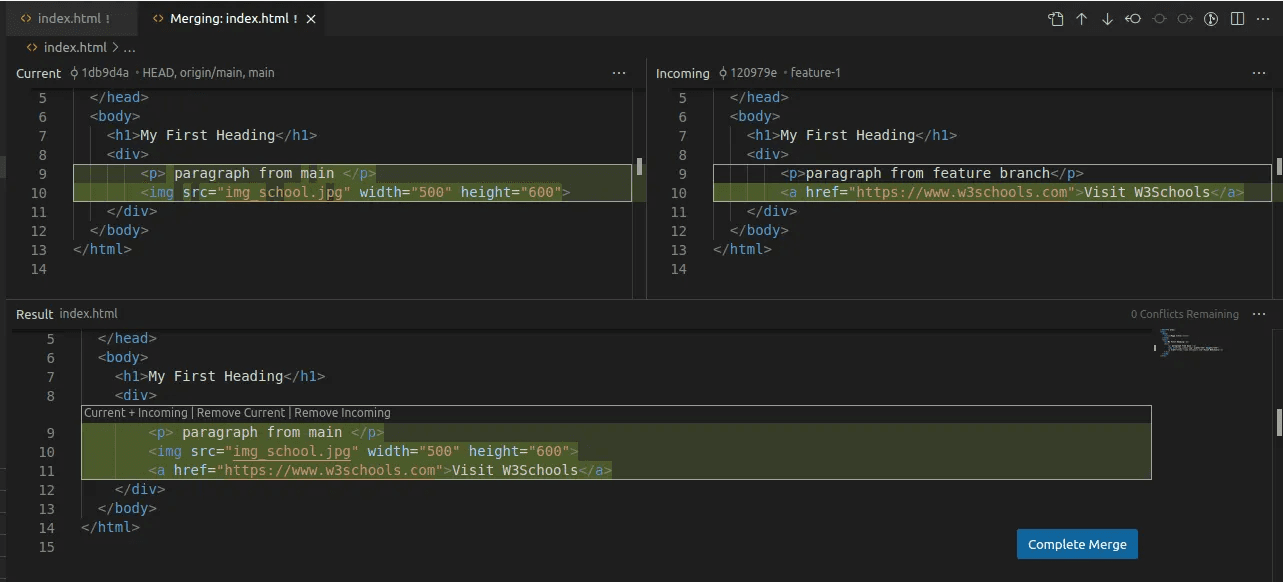Click Remove Incoming in the result editor
The width and height of the screenshot is (1283, 582).
(x=342, y=413)
